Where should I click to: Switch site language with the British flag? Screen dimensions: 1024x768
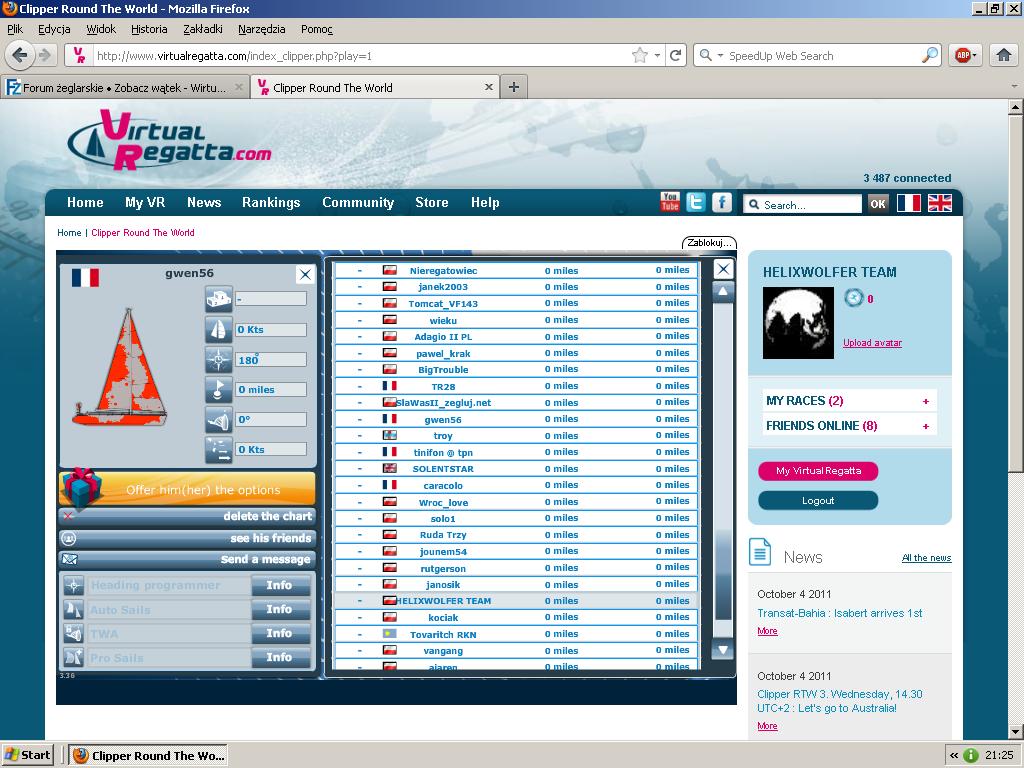tap(940, 203)
